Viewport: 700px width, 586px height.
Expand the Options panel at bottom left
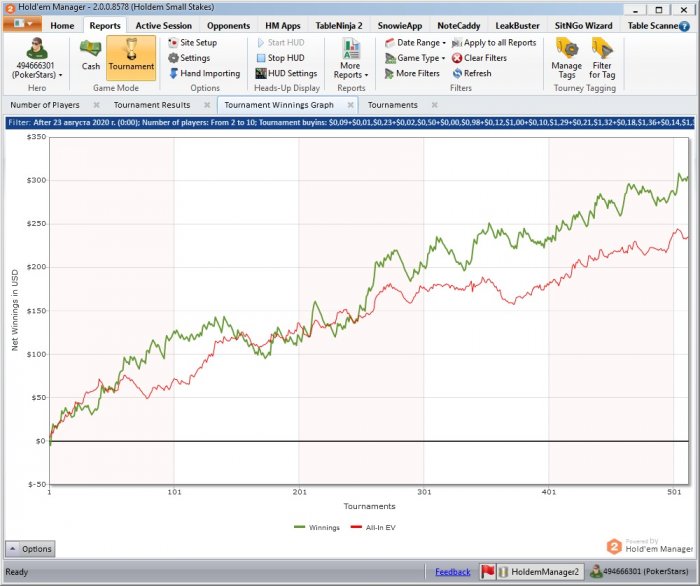pyautogui.click(x=29, y=549)
